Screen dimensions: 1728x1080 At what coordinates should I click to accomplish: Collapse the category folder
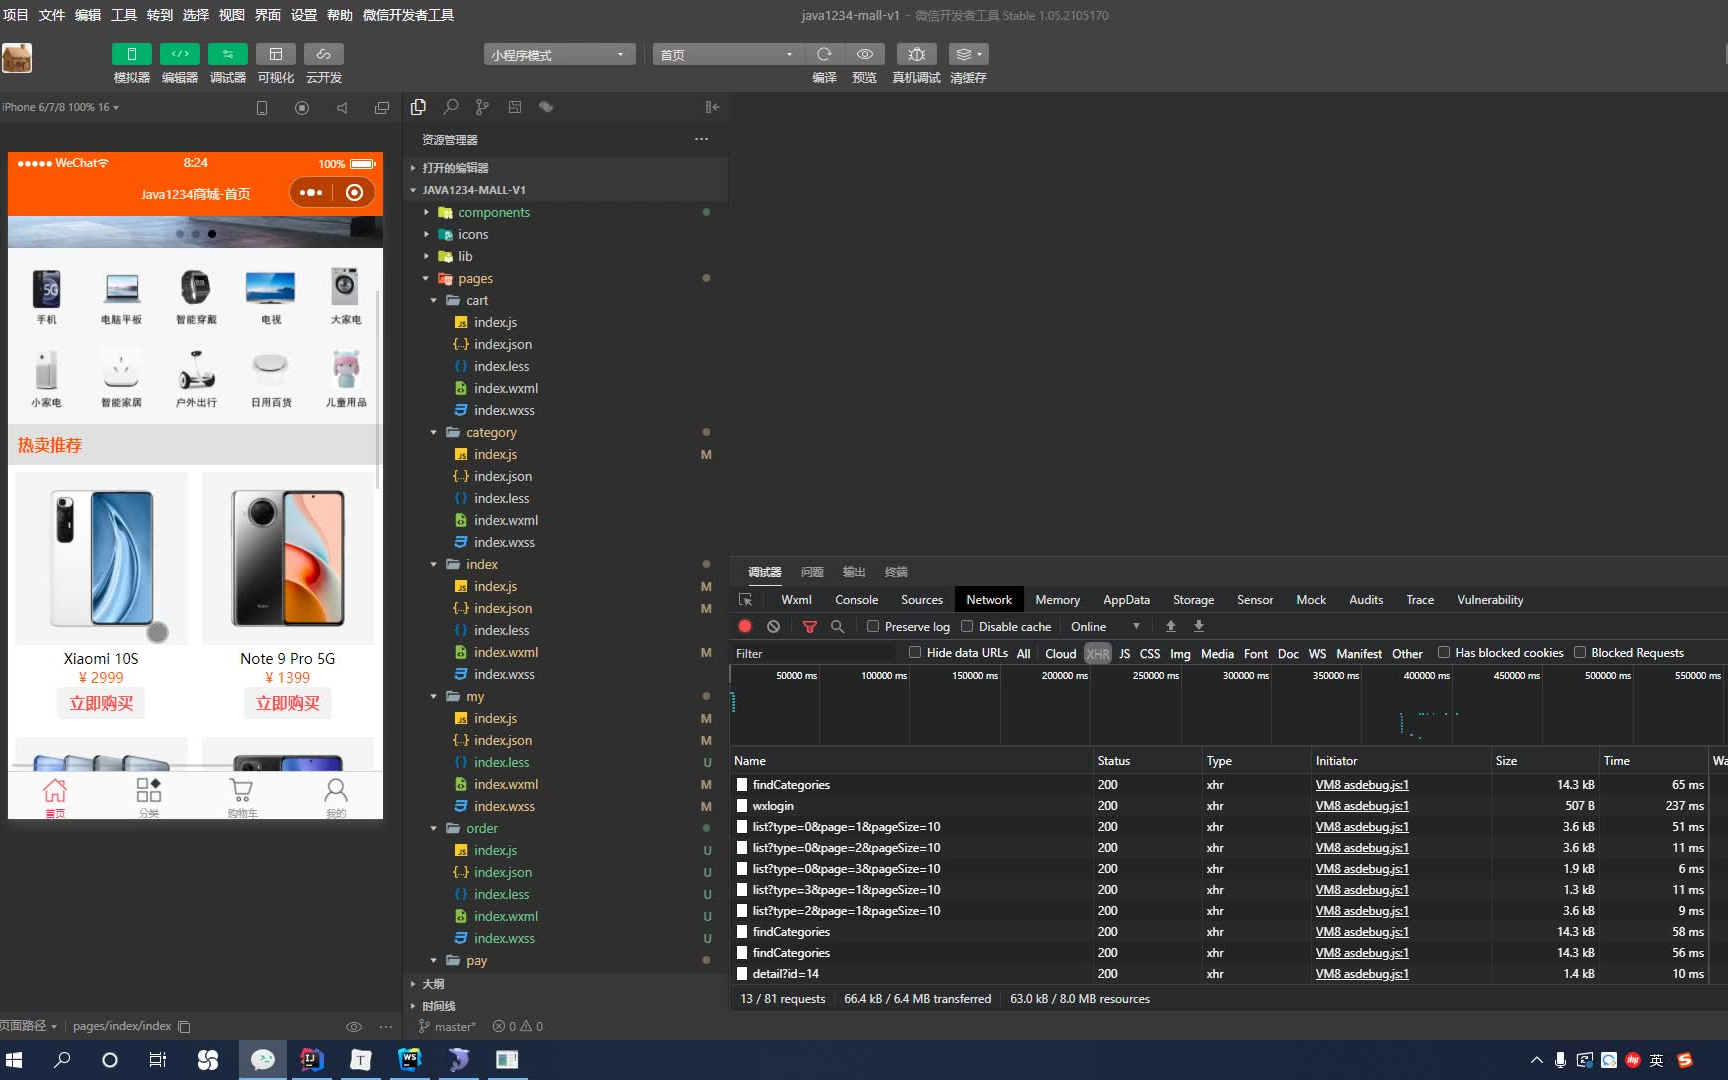point(434,432)
